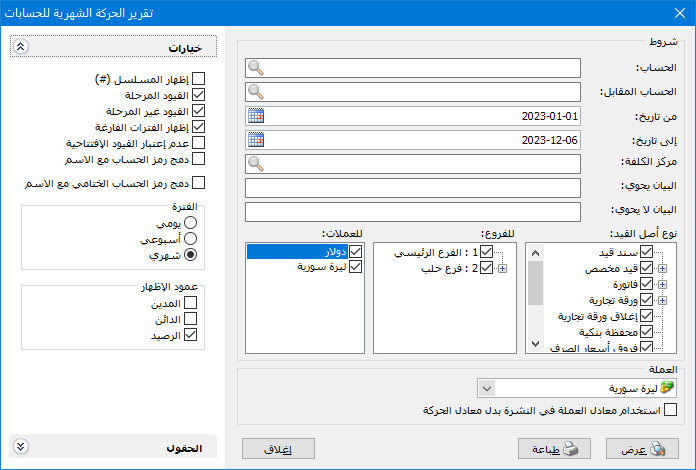Click the خيارات section header

(x=113, y=47)
